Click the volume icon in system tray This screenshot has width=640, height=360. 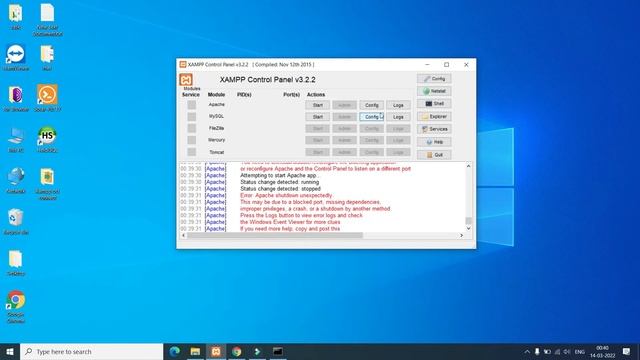click(567, 351)
